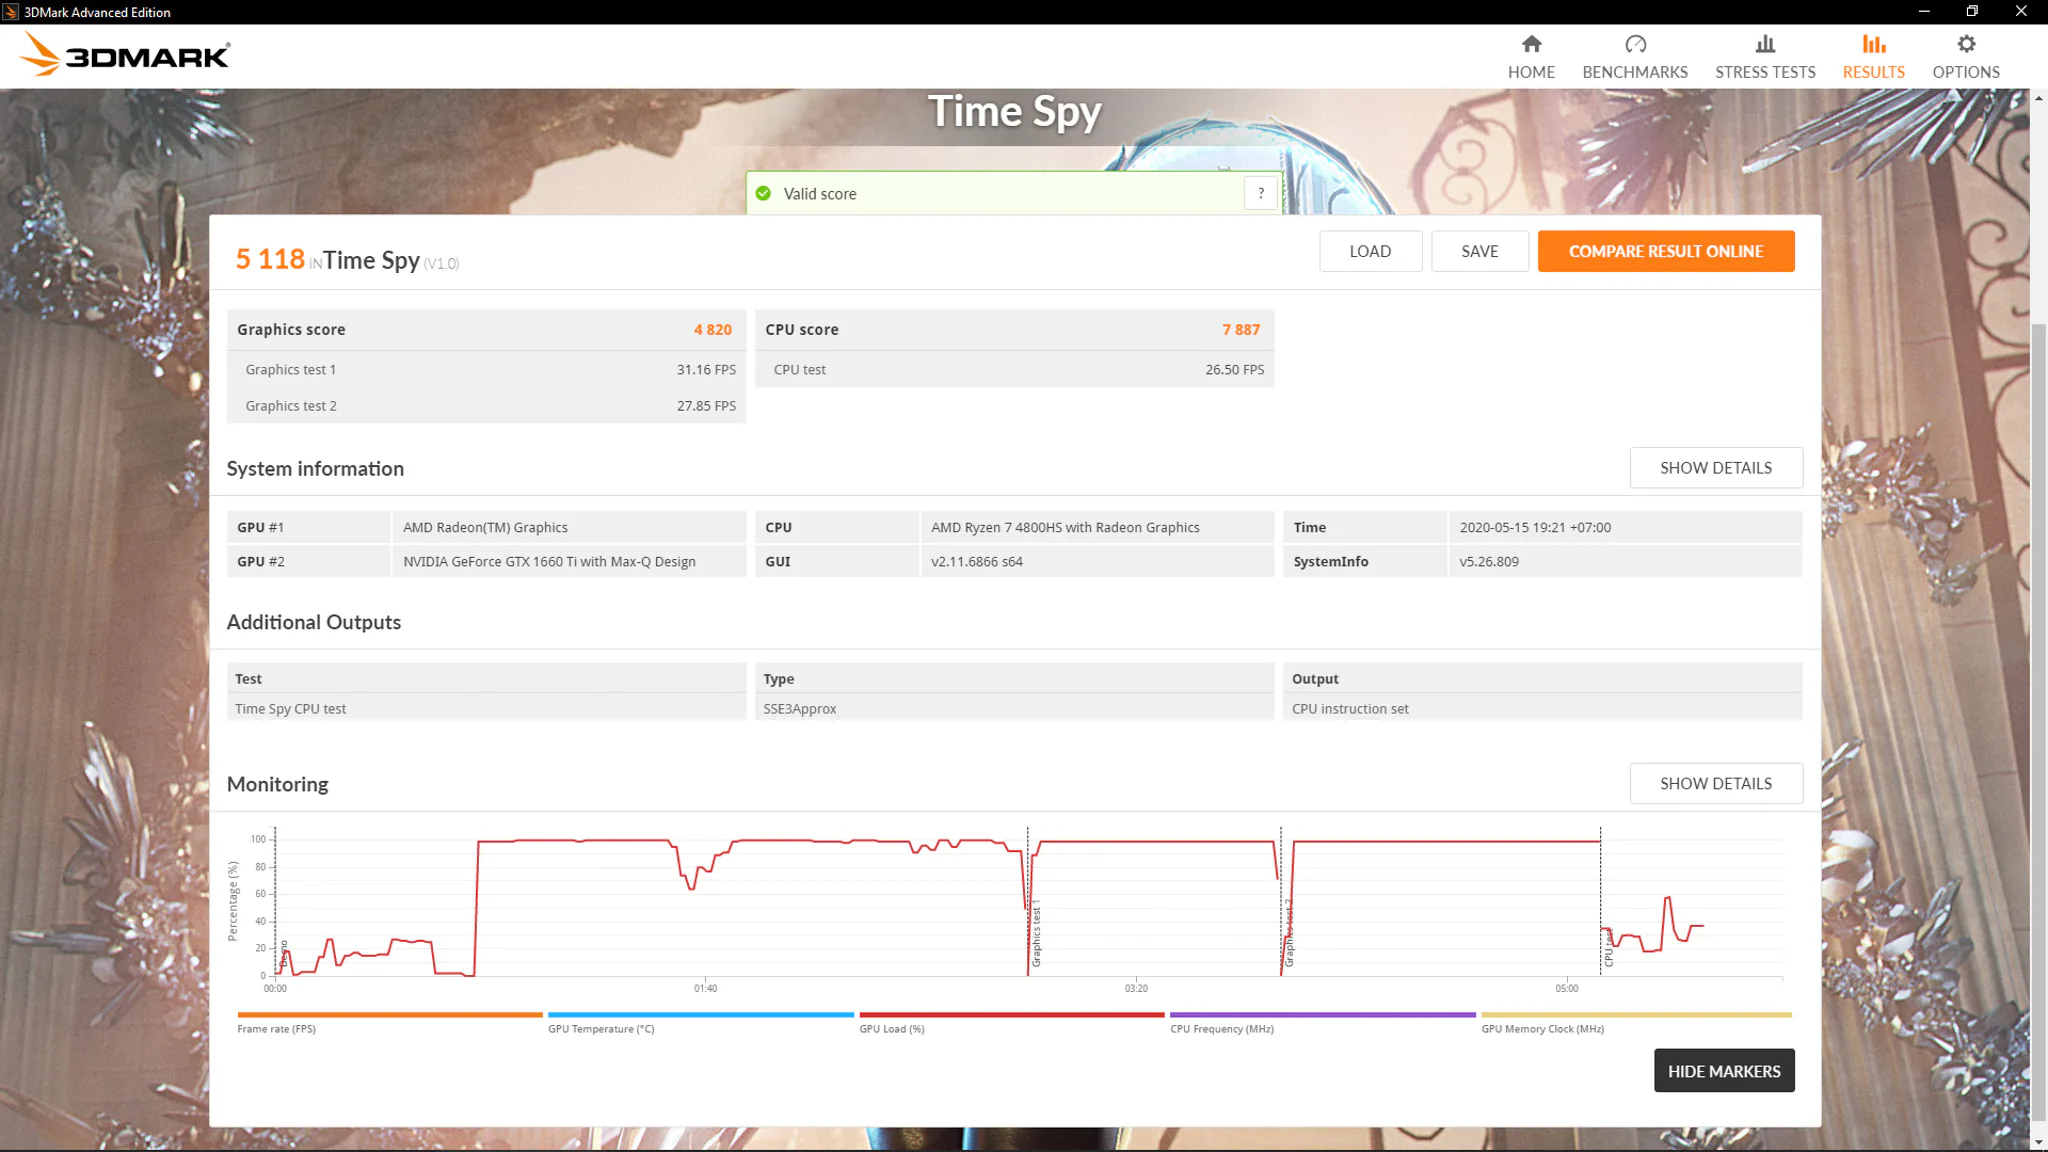Image resolution: width=2048 pixels, height=1152 pixels.
Task: Restore down the 3DMark window
Action: (1972, 12)
